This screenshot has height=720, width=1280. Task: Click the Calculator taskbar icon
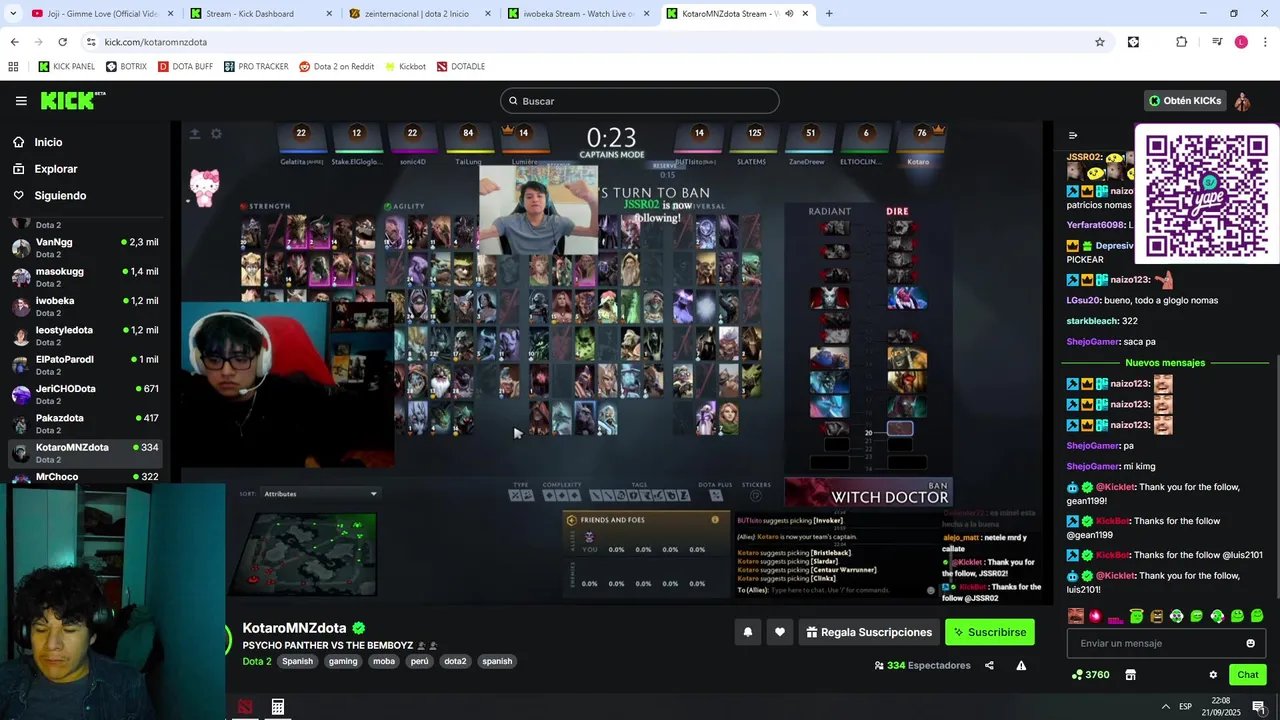click(x=278, y=707)
